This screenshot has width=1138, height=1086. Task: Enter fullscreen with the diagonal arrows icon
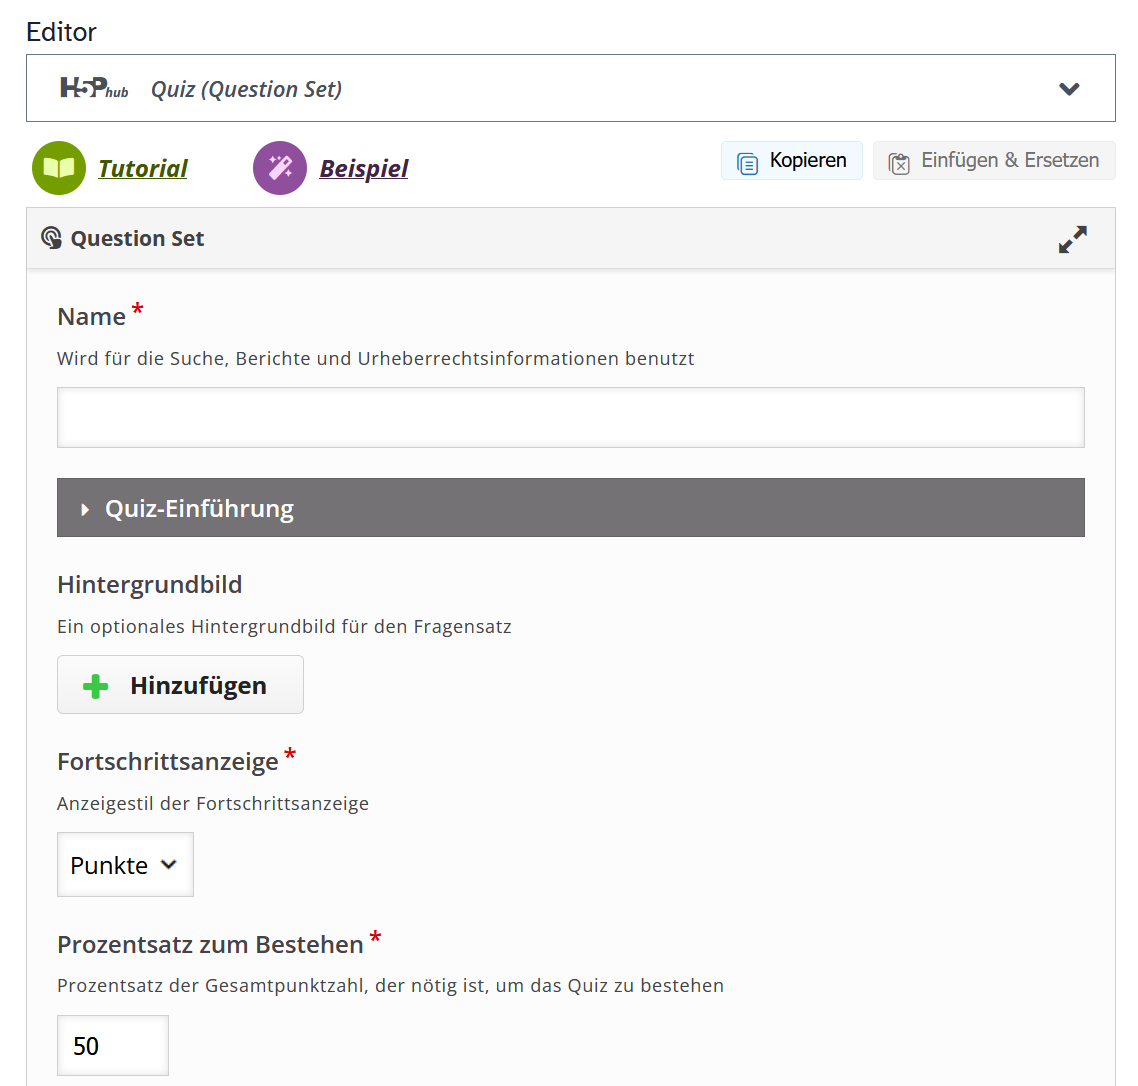point(1072,239)
